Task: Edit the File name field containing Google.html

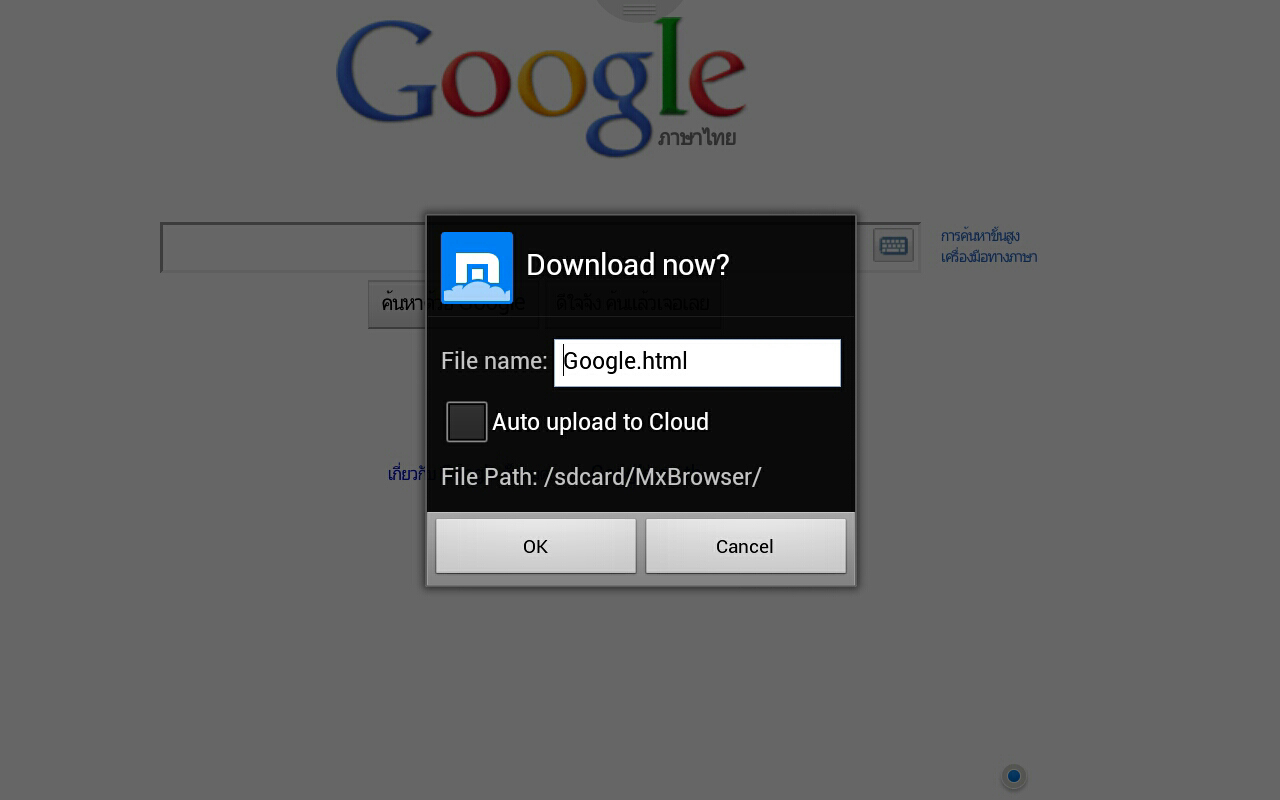Action: pyautogui.click(x=697, y=362)
